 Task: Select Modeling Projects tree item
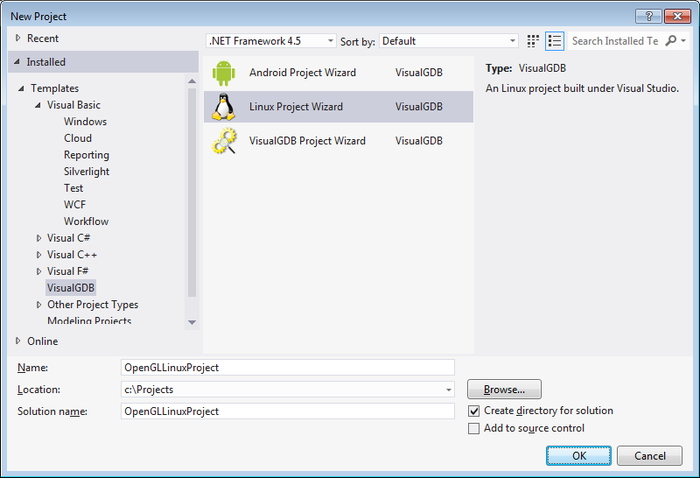tap(89, 321)
